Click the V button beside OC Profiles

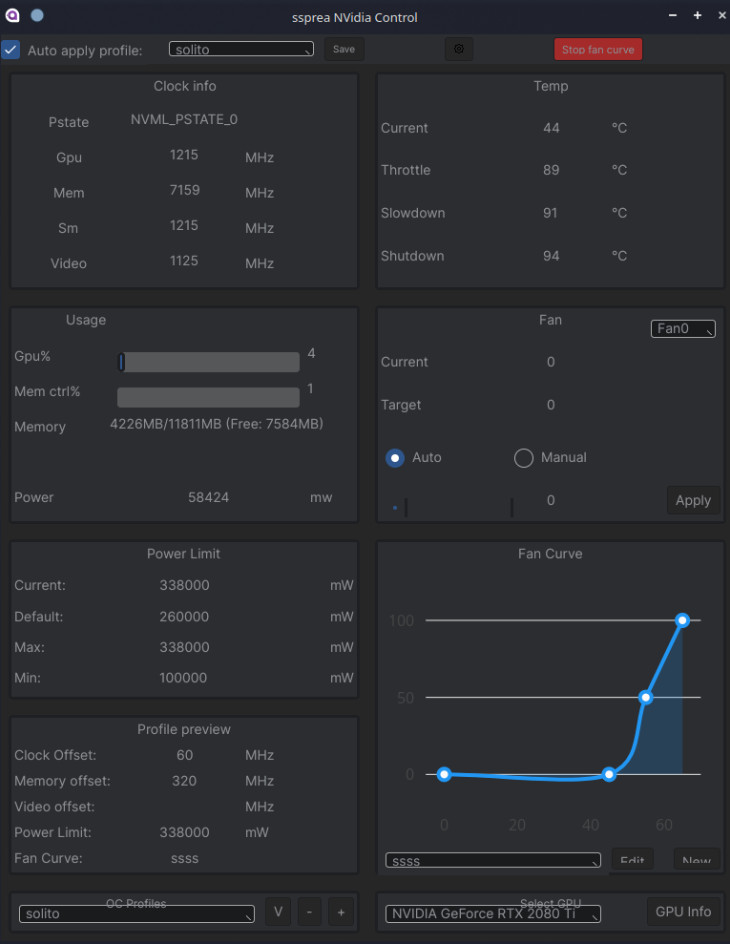278,912
